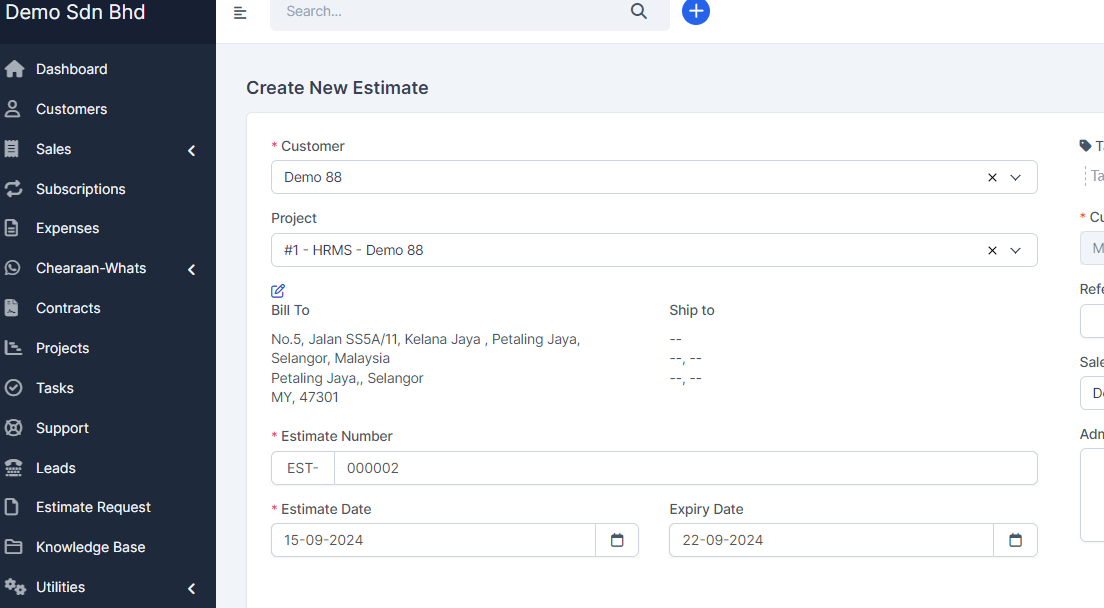Click the edit billing address pencil icon
This screenshot has width=1104, height=608.
[278, 290]
